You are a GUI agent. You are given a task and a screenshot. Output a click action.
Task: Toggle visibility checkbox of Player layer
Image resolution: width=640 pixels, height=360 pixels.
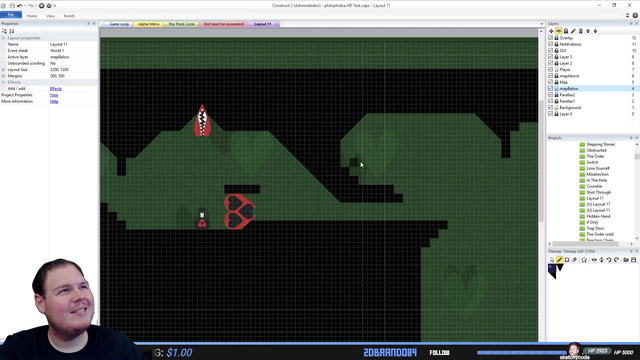551,69
